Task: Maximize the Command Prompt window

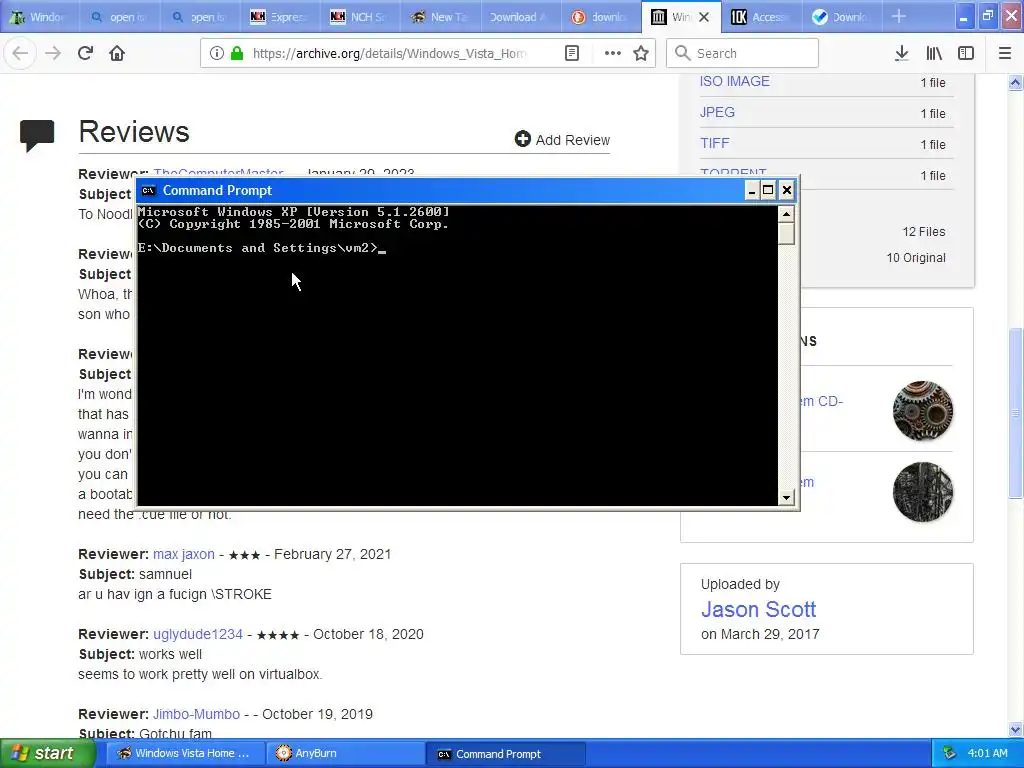Action: (769, 190)
